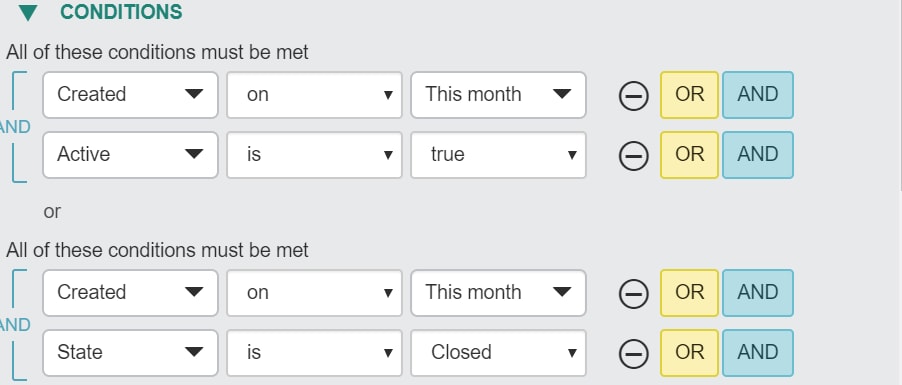Open the 'true' value dropdown

coord(498,155)
